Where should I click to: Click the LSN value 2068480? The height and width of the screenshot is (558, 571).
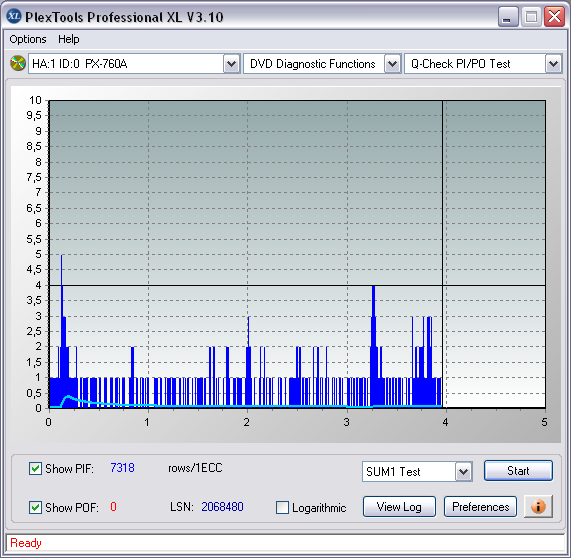(222, 507)
